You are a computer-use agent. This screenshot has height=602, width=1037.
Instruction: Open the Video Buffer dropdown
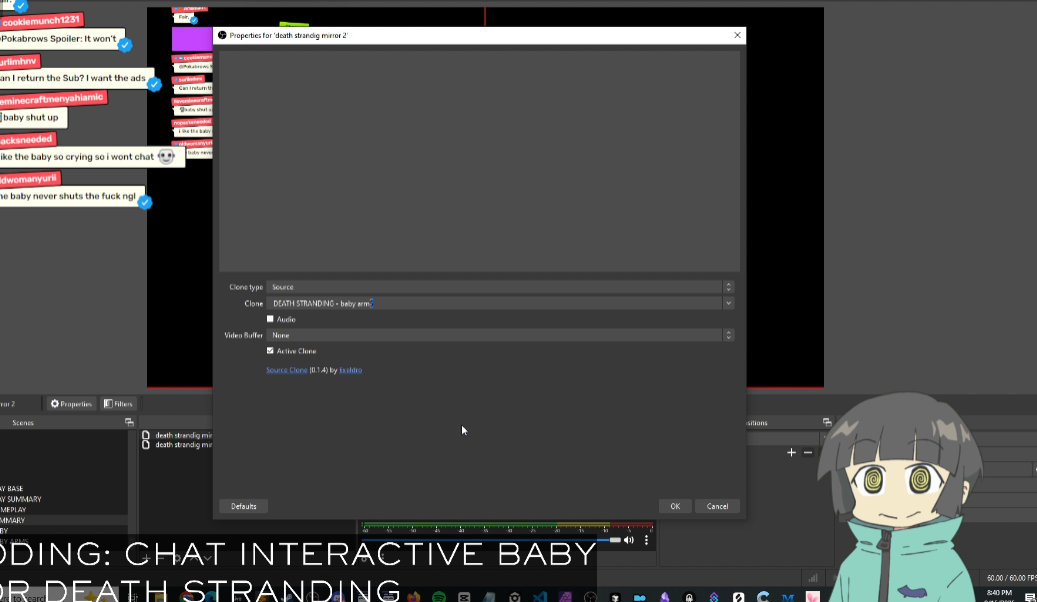pyautogui.click(x=497, y=335)
